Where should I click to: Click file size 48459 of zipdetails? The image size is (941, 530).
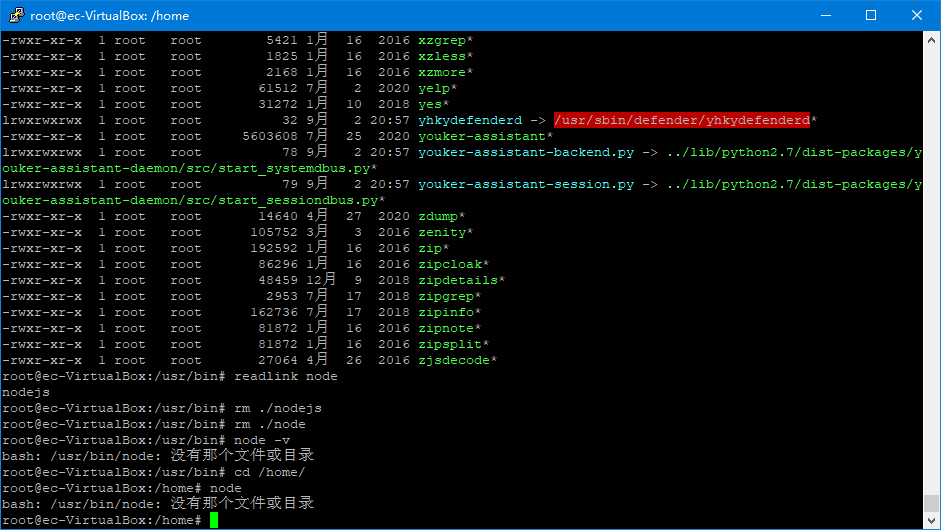click(x=278, y=280)
